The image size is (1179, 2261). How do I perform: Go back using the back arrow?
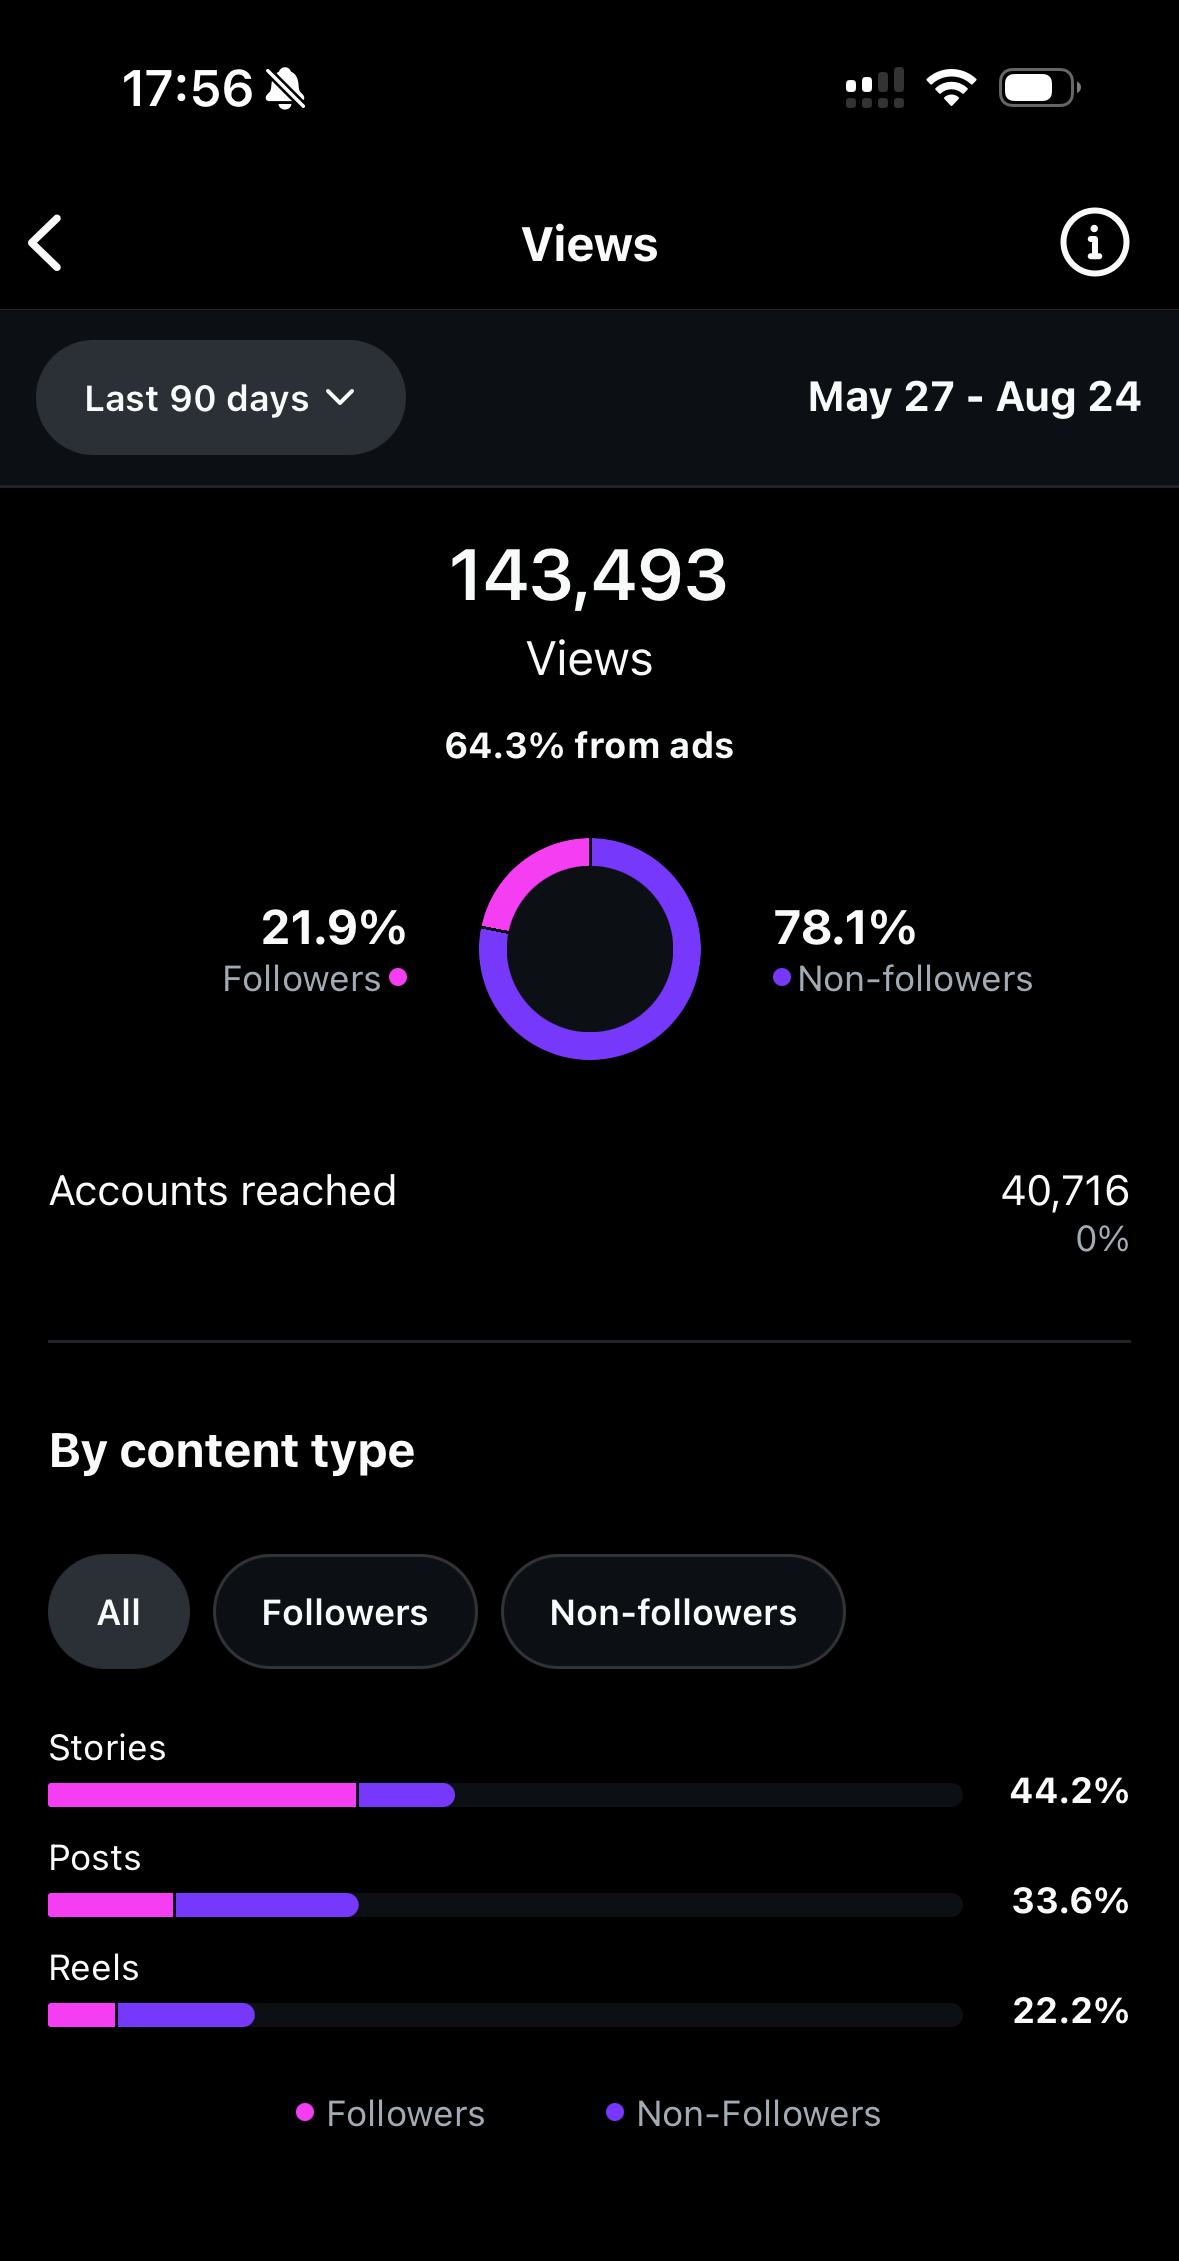click(x=46, y=243)
